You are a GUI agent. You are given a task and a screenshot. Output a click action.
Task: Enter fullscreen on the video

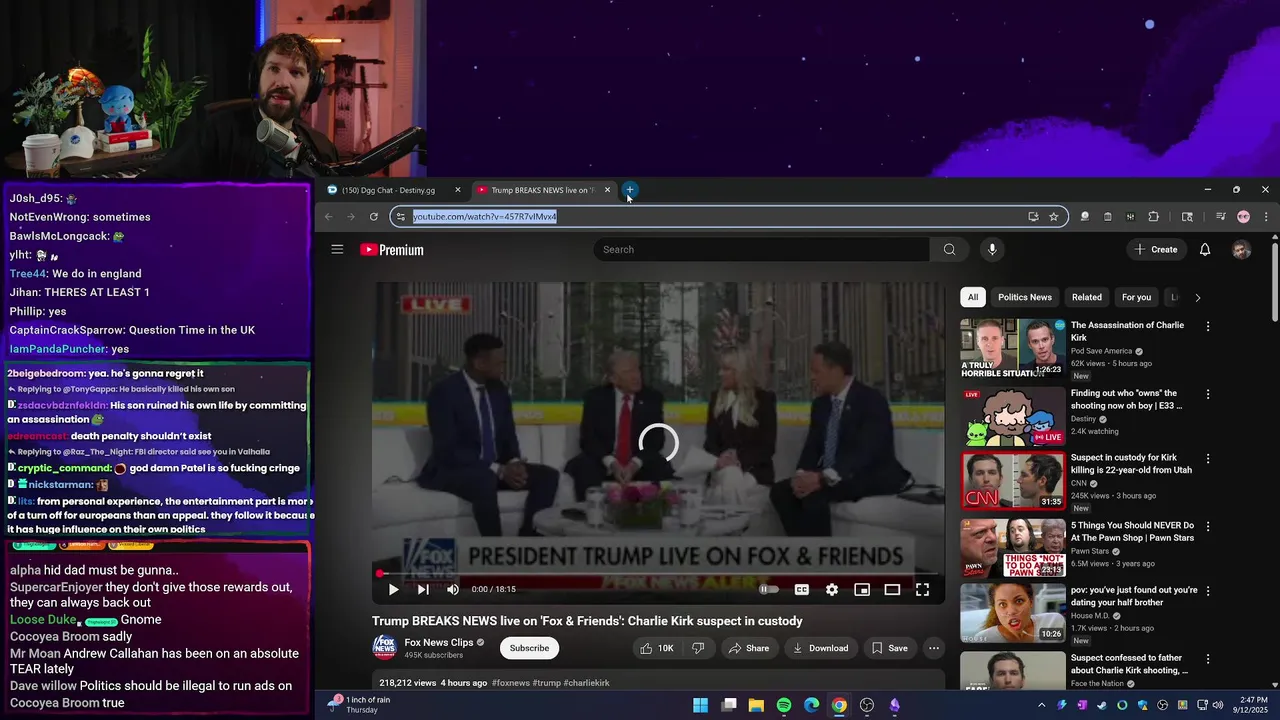(x=922, y=589)
